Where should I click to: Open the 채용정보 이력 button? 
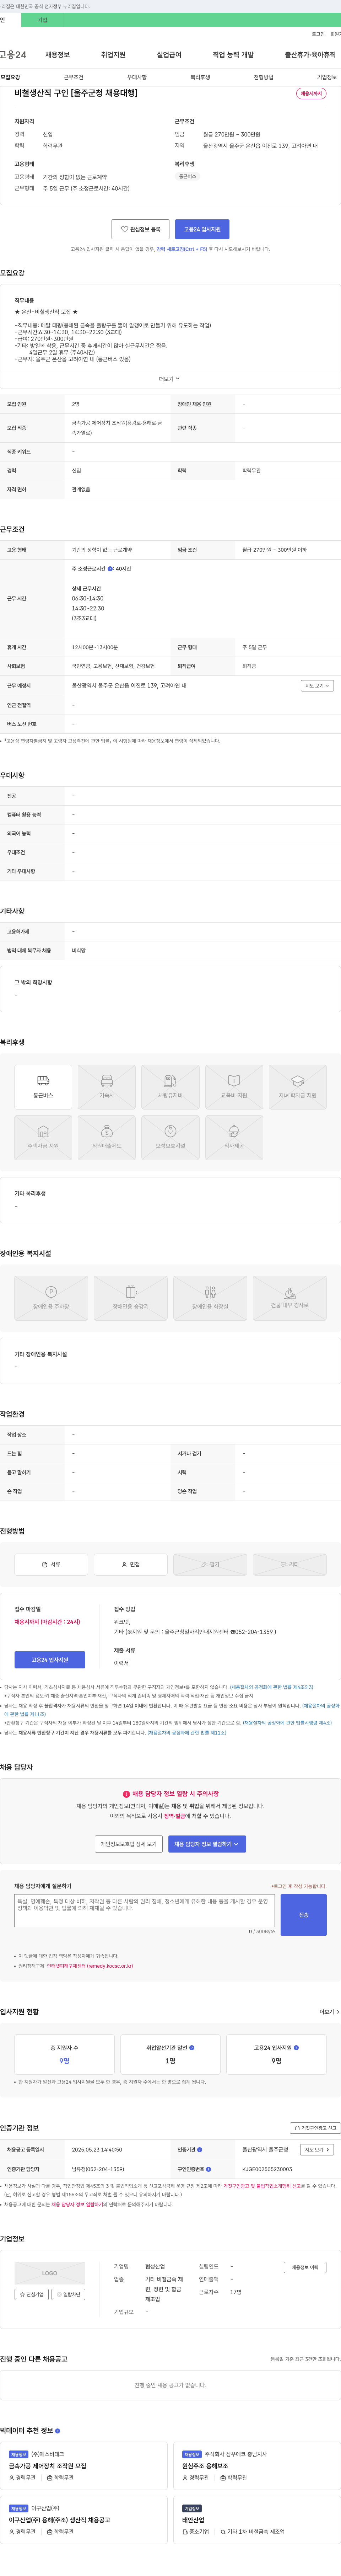coord(305,2267)
